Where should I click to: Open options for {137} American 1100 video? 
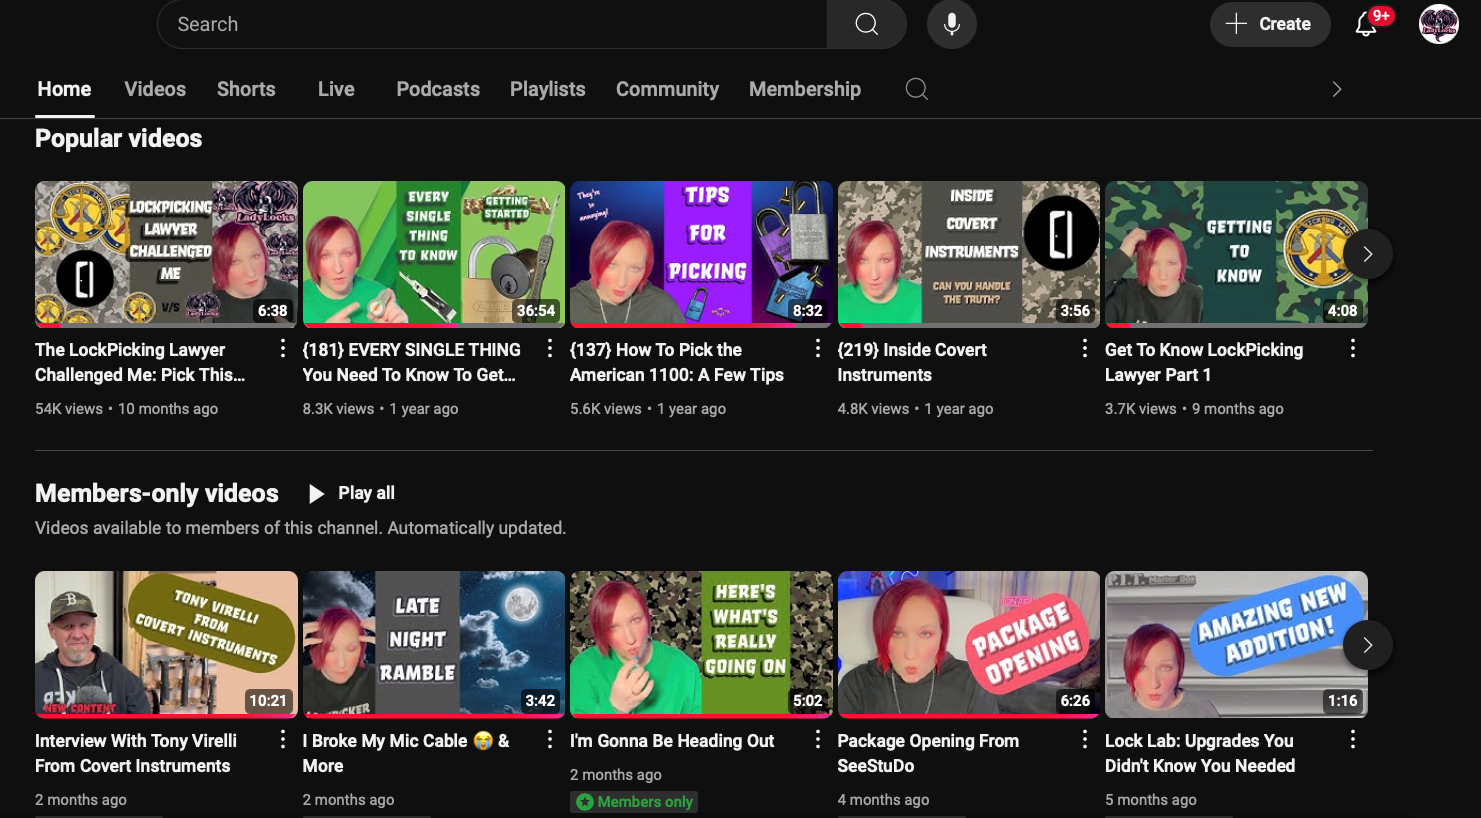pyautogui.click(x=818, y=348)
